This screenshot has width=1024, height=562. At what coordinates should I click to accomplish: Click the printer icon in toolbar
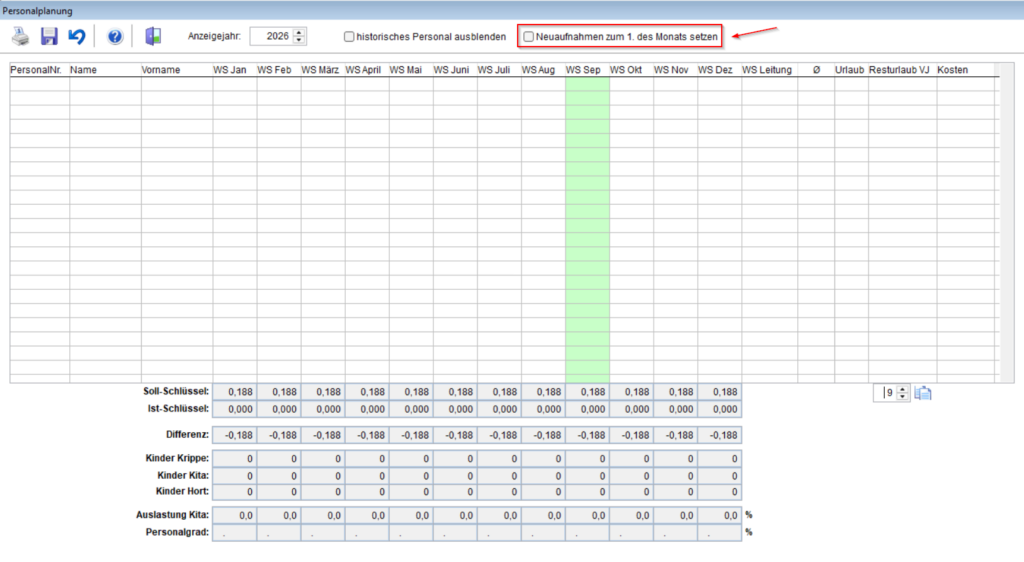coord(21,37)
